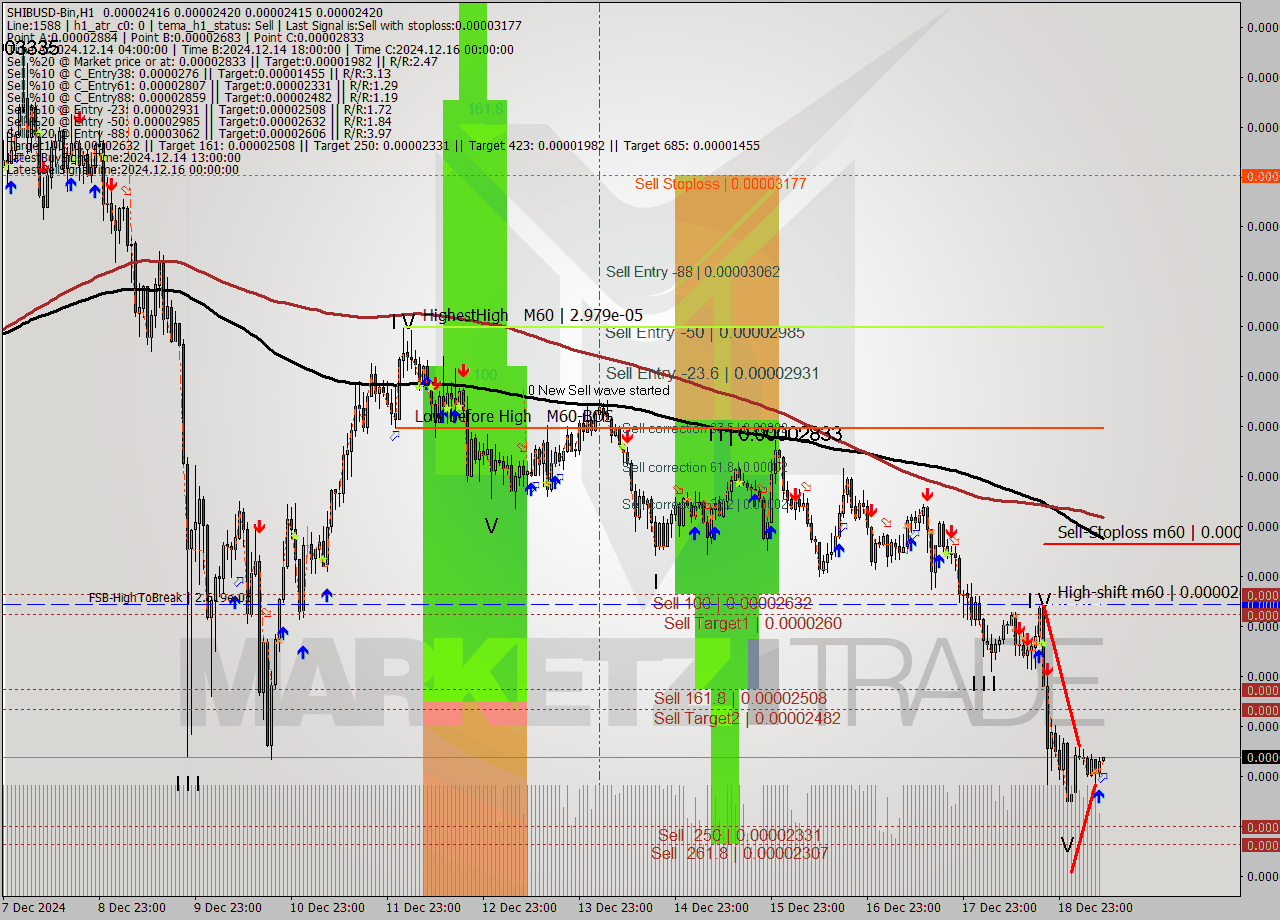Select the Sell-Stoploss m60 label
The height and width of the screenshot is (920, 1280).
coord(1148,533)
